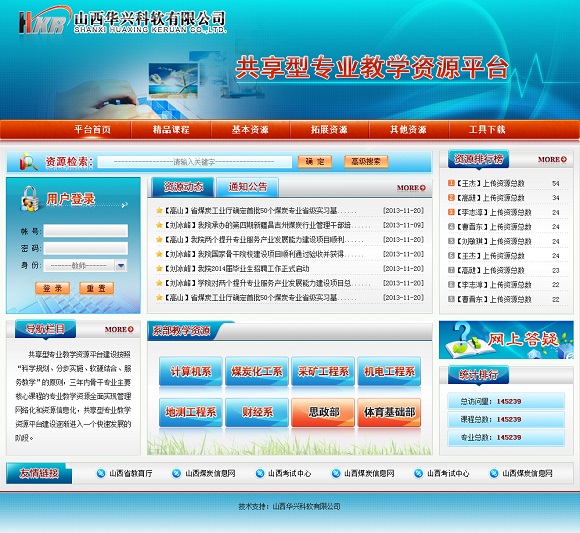This screenshot has height=533, width=580.
Task: Switch to the 通知公告 tab
Action: click(247, 187)
